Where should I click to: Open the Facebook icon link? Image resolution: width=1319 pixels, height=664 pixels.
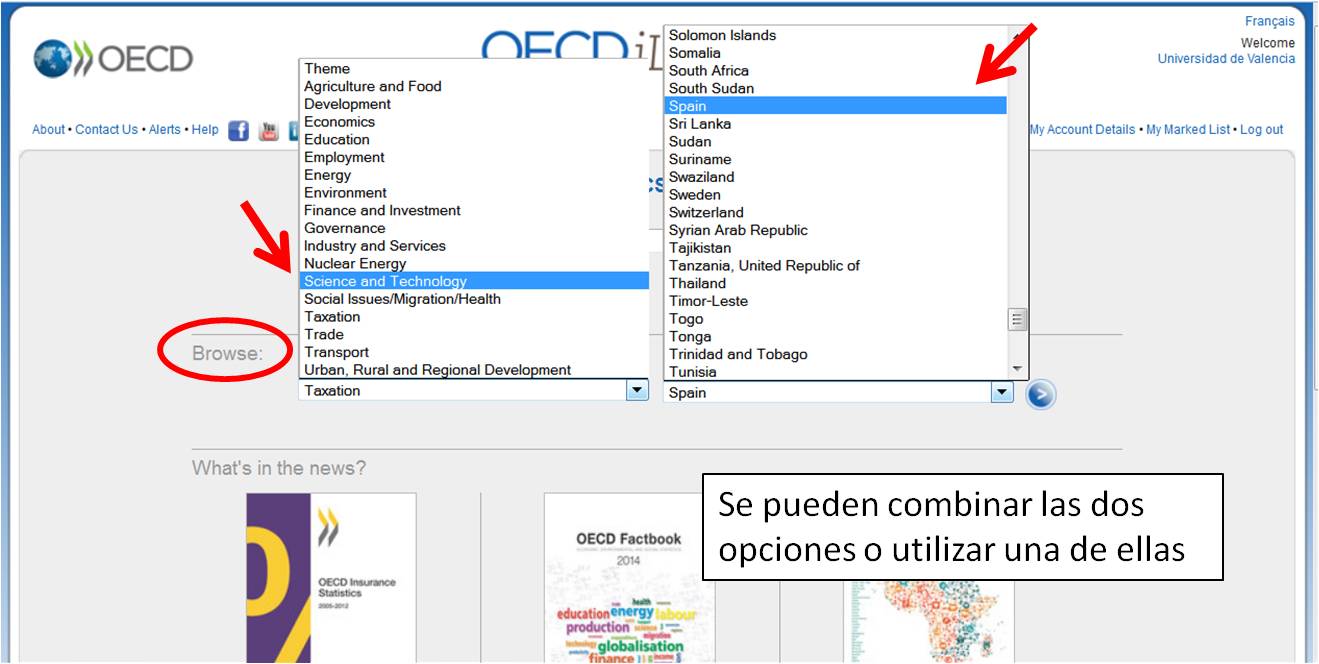238,130
